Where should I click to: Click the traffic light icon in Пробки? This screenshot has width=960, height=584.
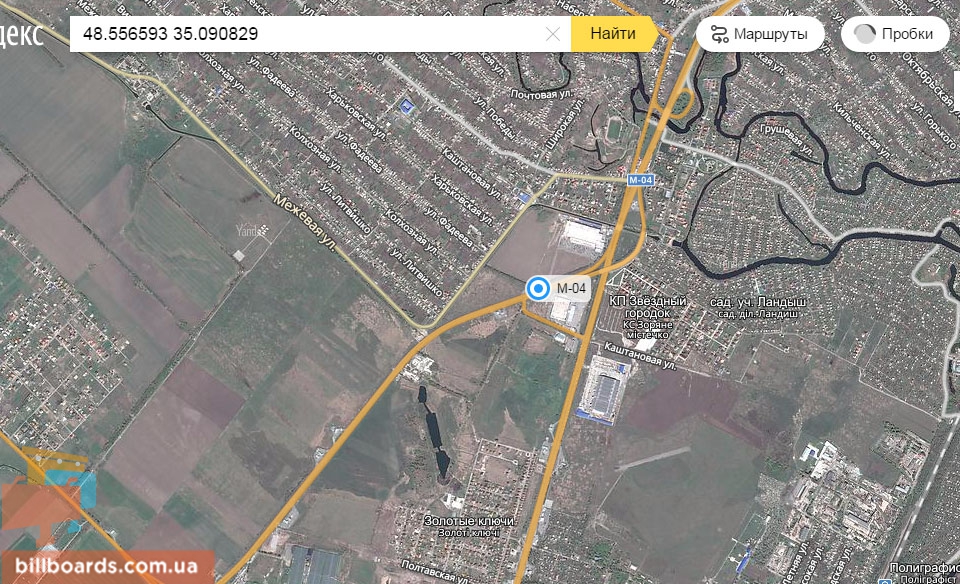[864, 34]
